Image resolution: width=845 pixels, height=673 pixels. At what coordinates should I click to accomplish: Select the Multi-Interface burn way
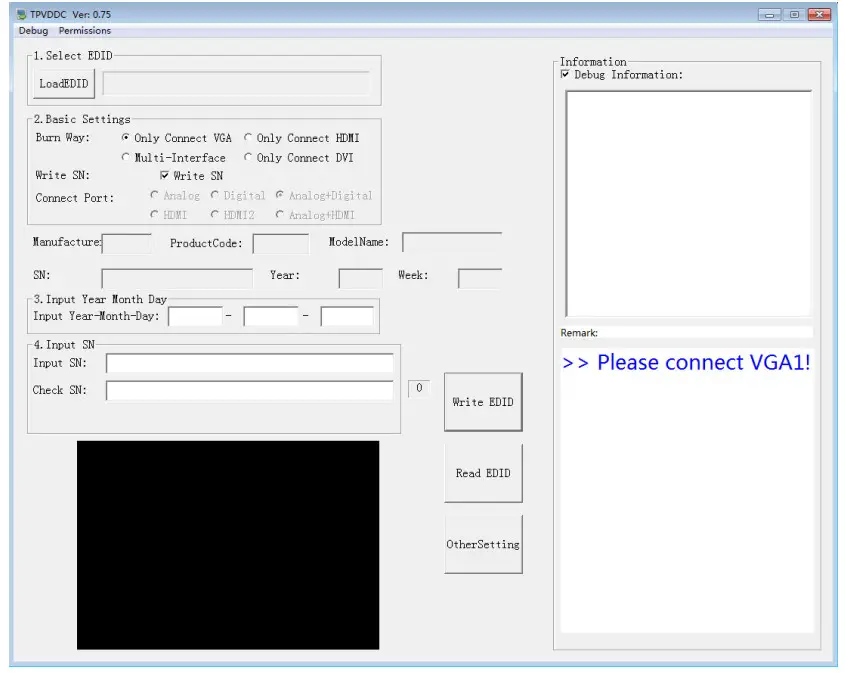coord(125,157)
